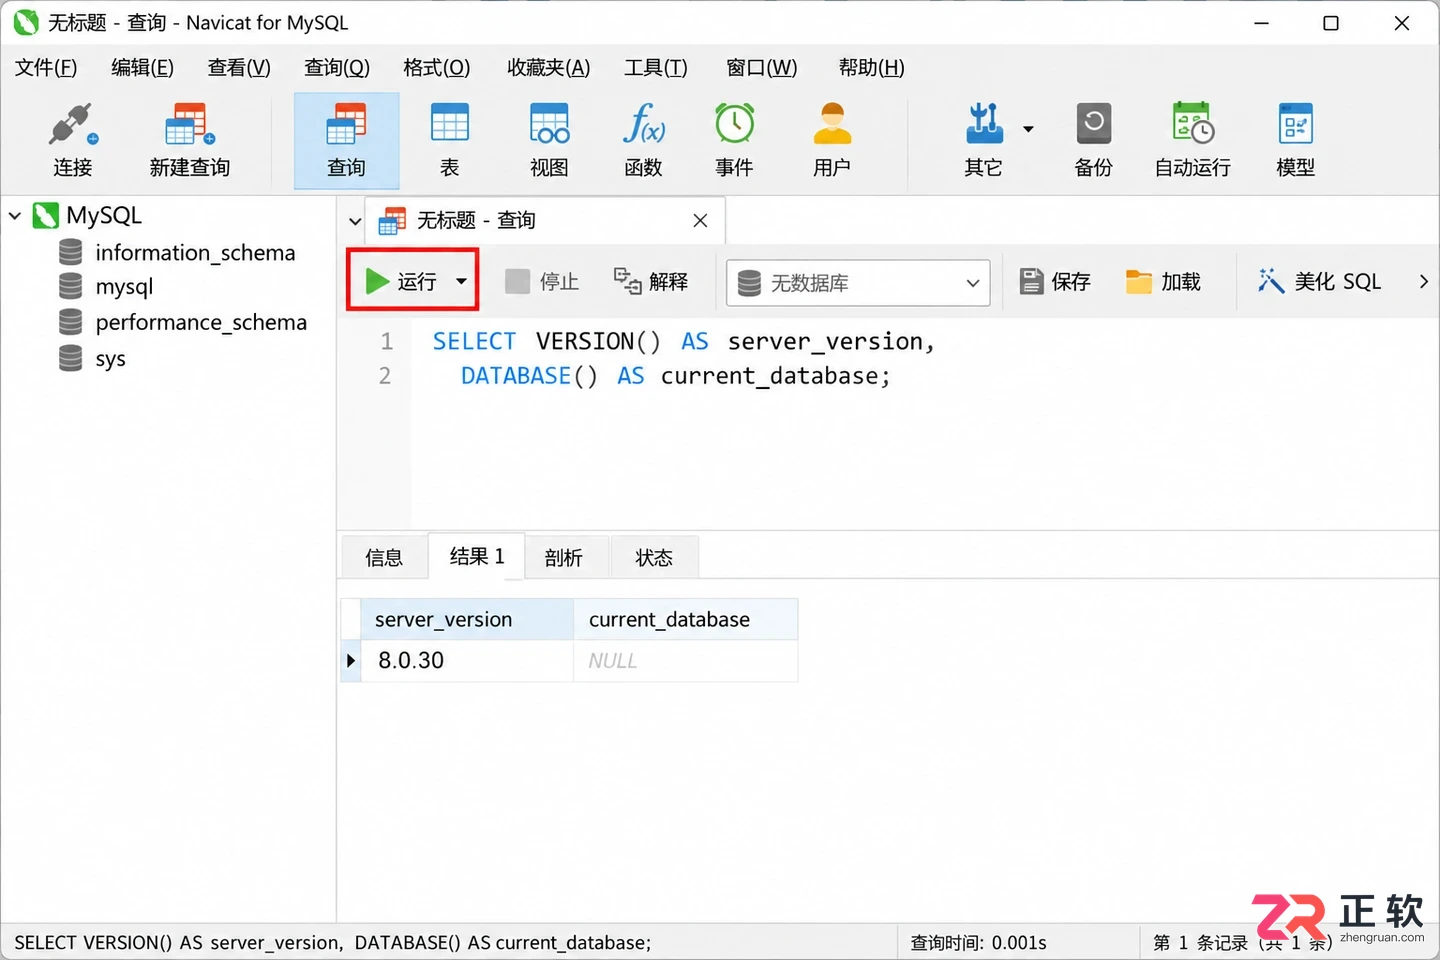Image resolution: width=1440 pixels, height=960 pixels.
Task: Open the tab list chevron beside 无标题 - 查询
Action: [x=354, y=221]
